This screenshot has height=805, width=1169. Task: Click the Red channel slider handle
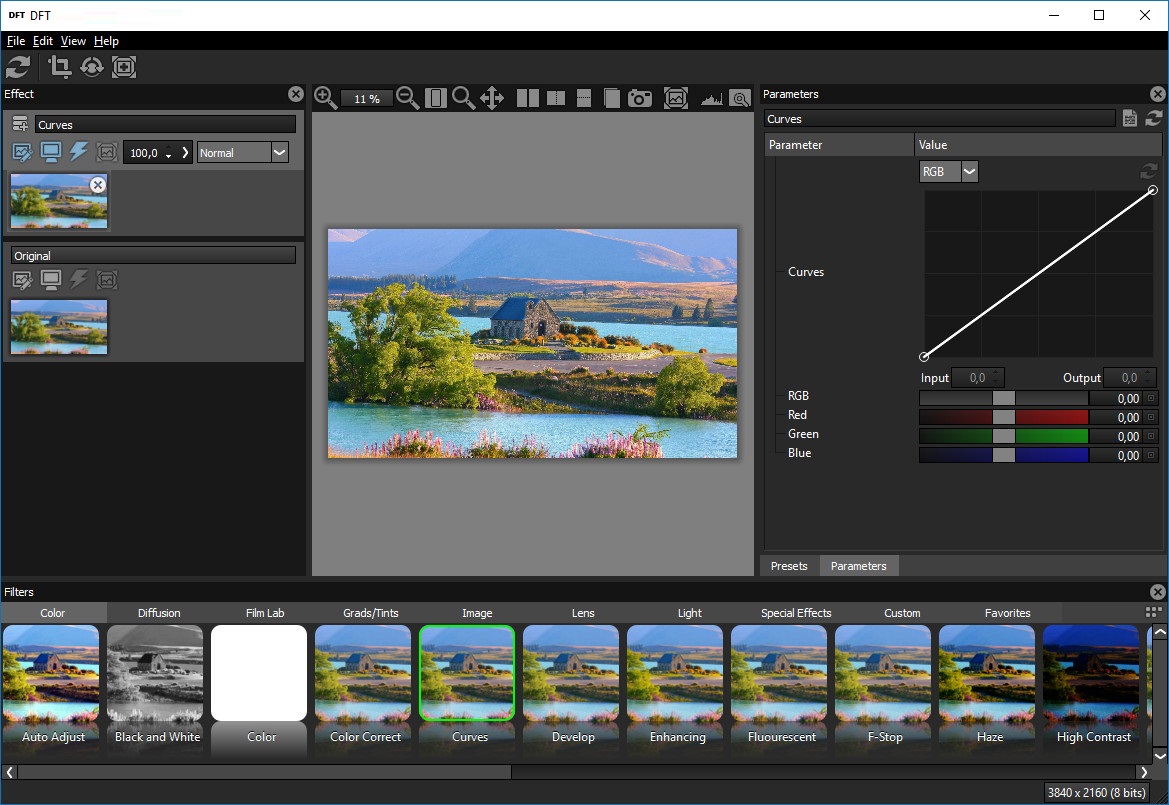pos(1003,417)
